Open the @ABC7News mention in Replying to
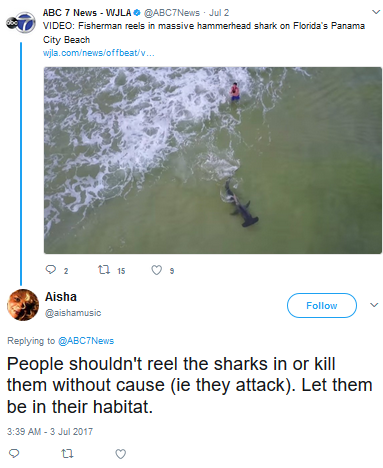 pyautogui.click(x=86, y=341)
